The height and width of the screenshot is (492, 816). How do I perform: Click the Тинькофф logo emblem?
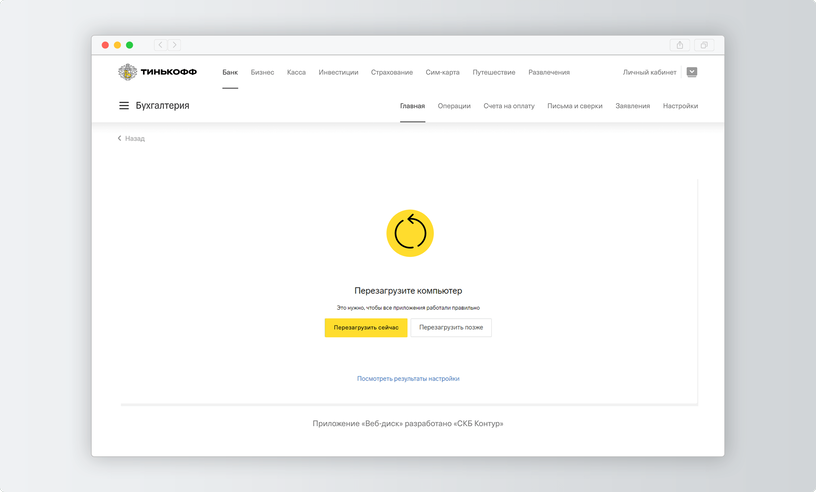(128, 72)
